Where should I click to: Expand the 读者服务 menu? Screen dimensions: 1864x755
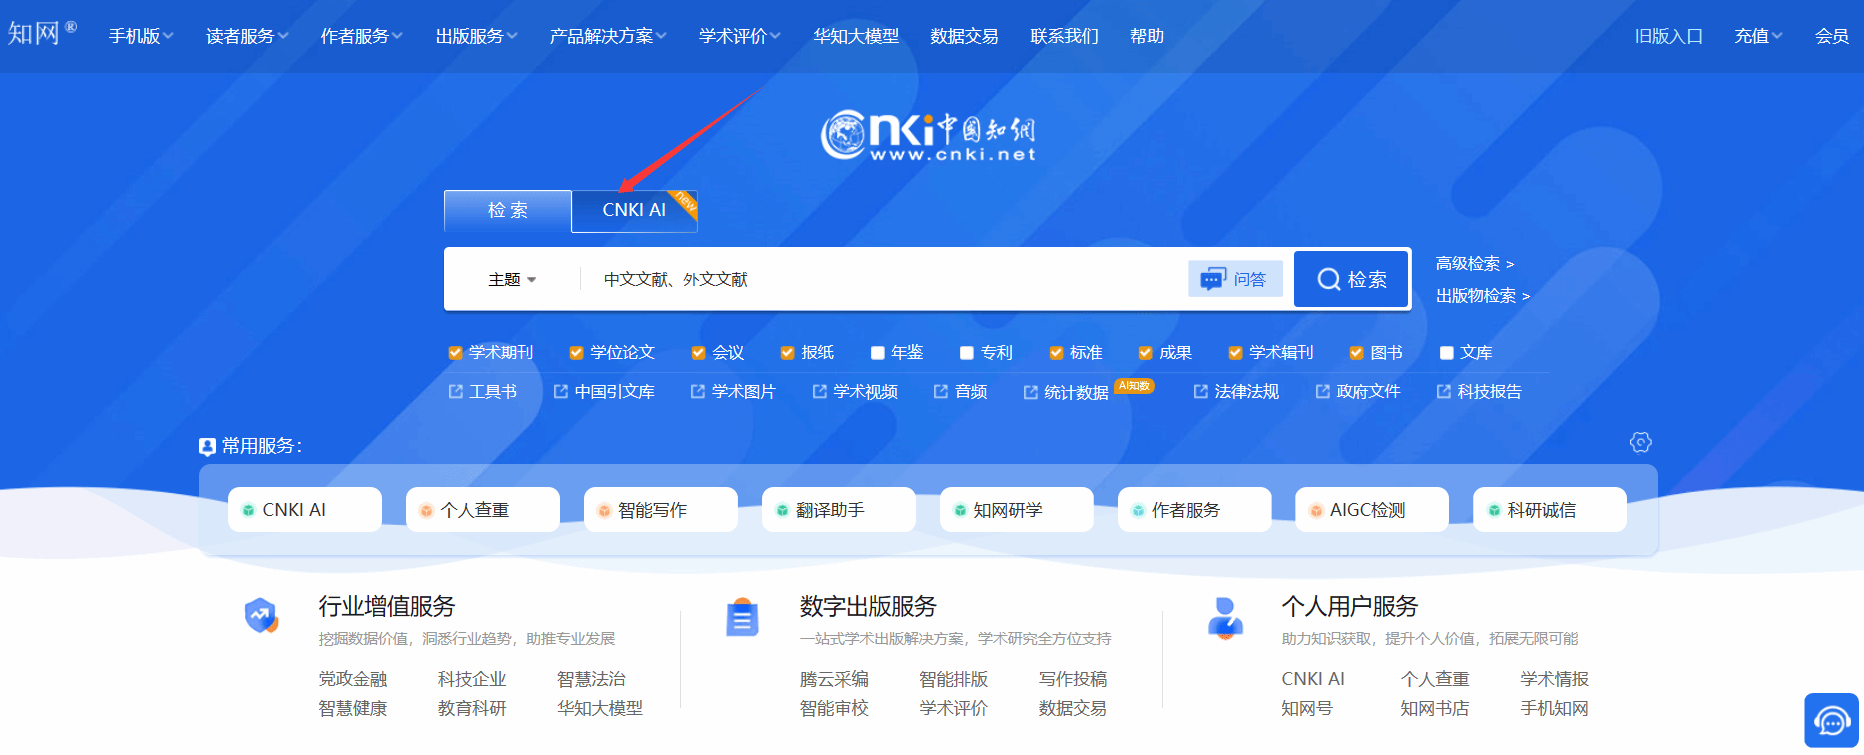246,36
